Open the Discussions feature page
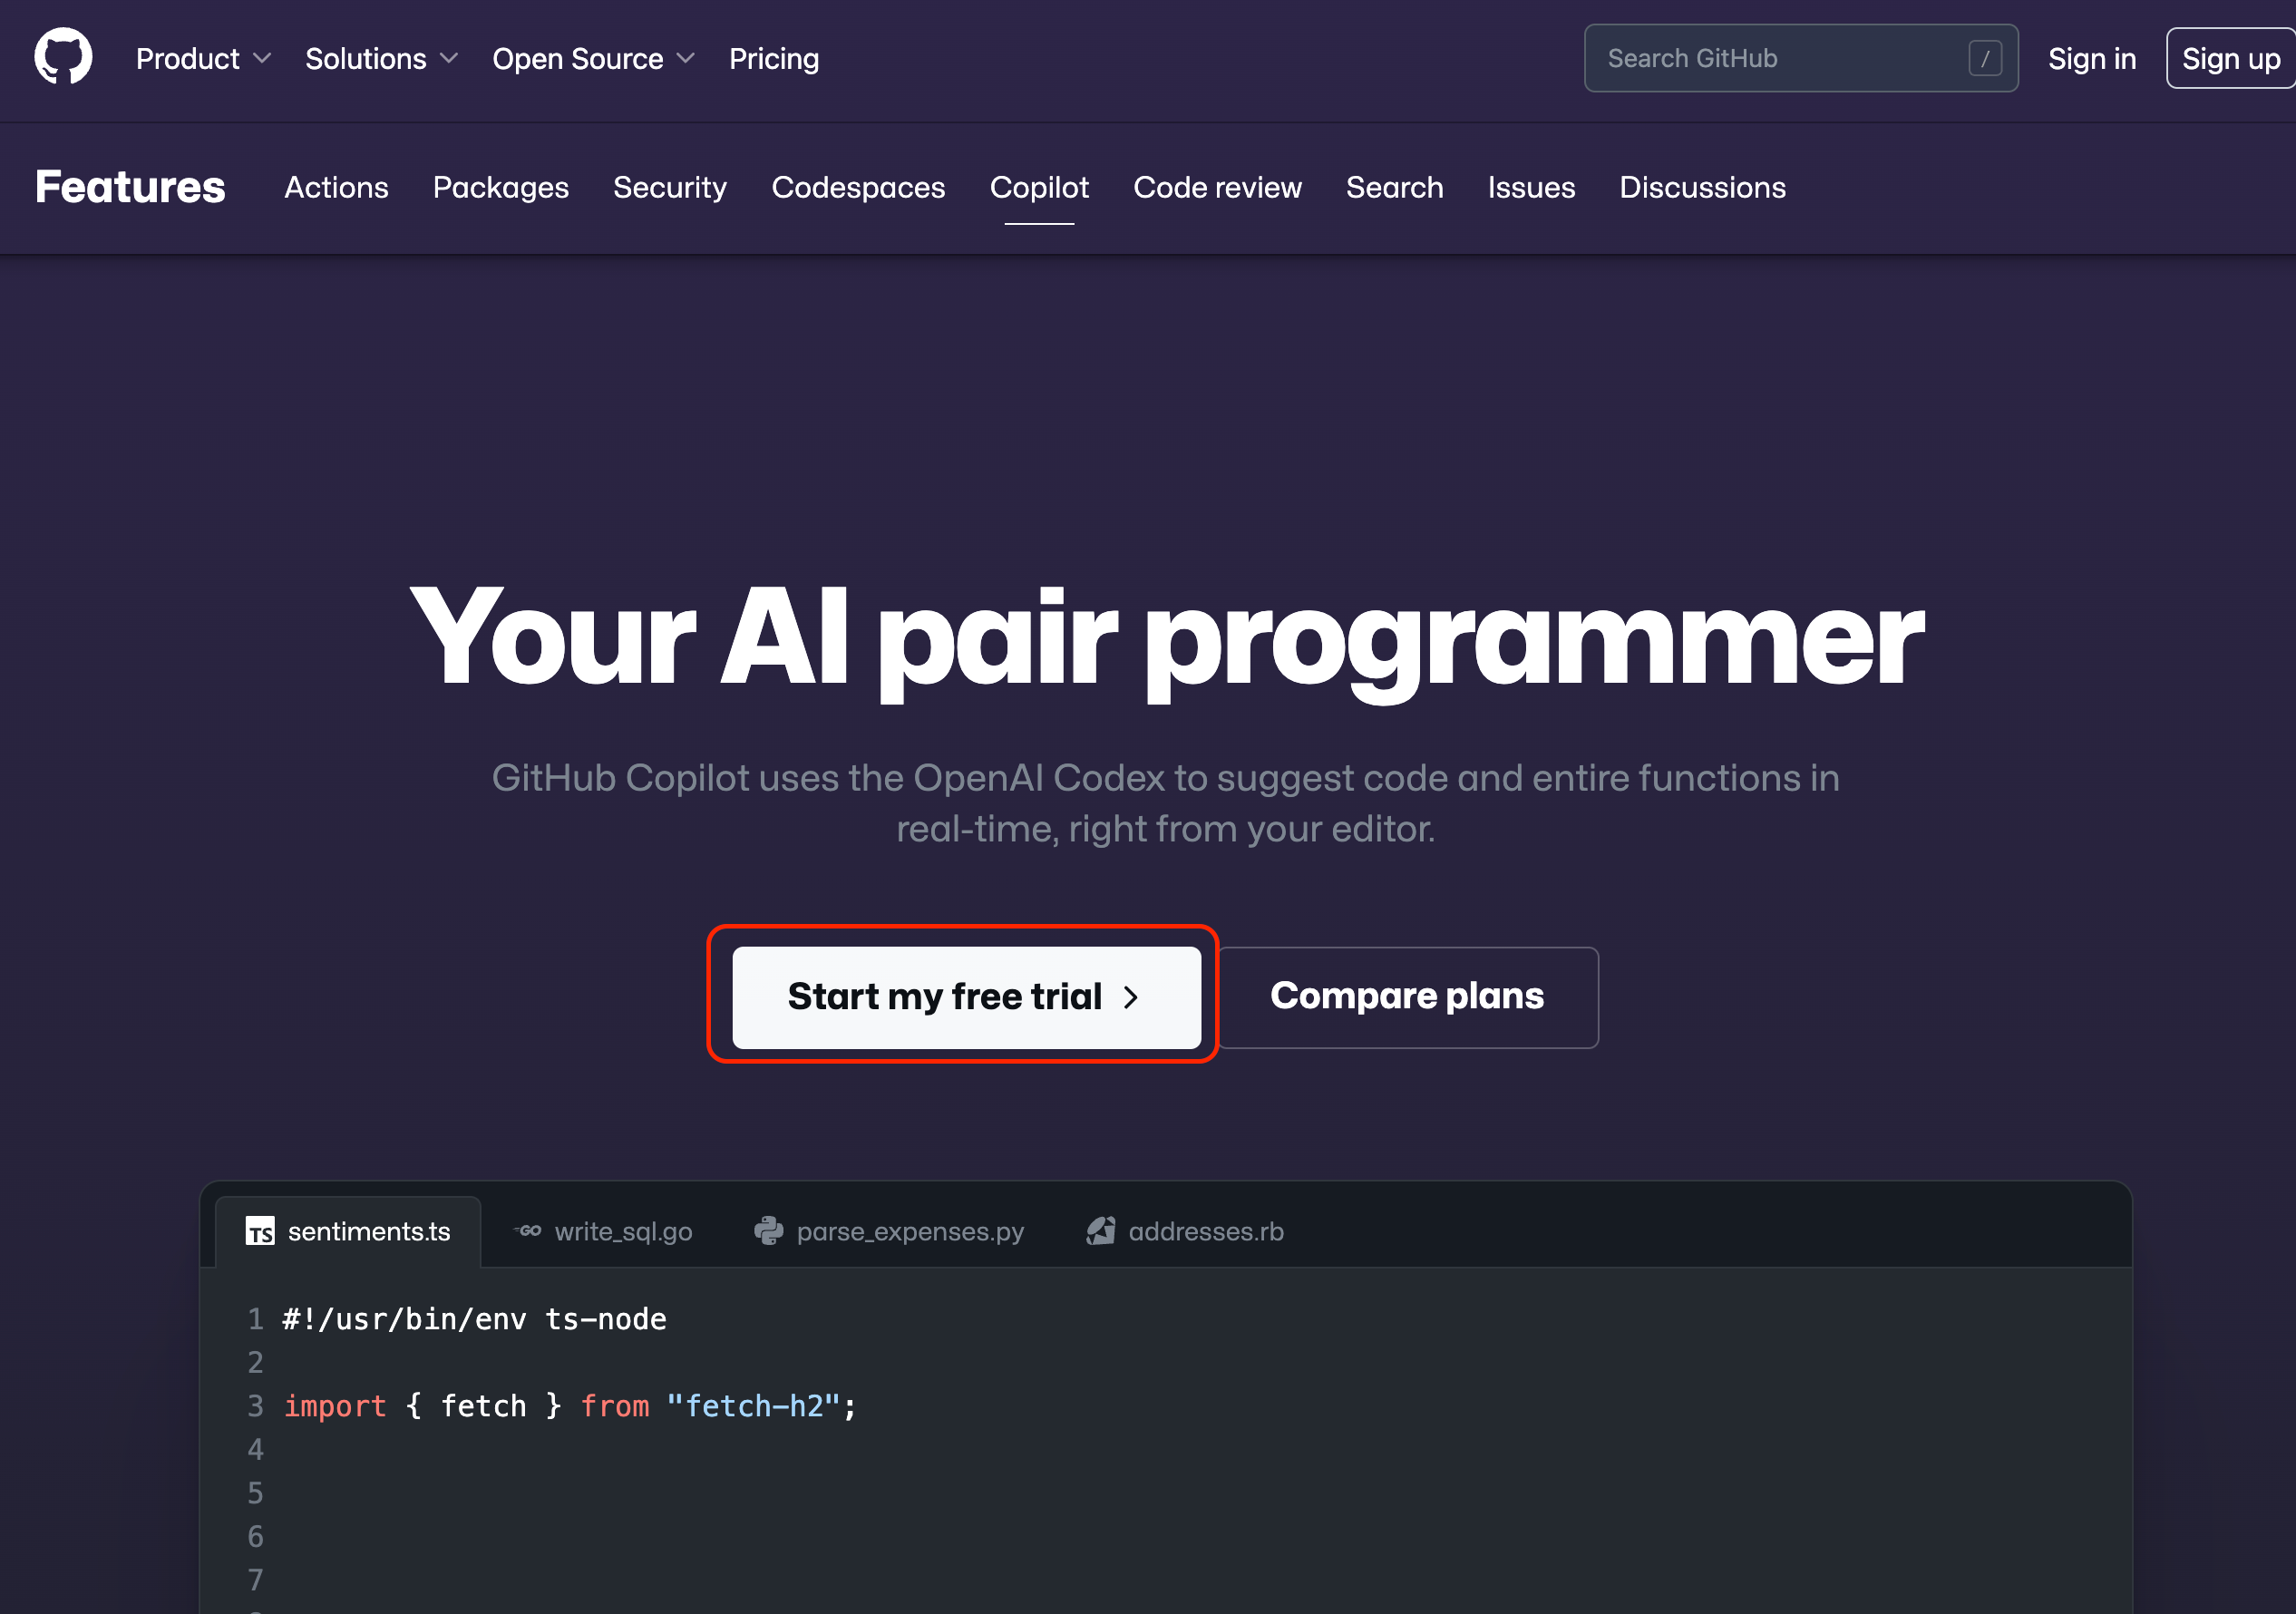 click(x=1702, y=187)
